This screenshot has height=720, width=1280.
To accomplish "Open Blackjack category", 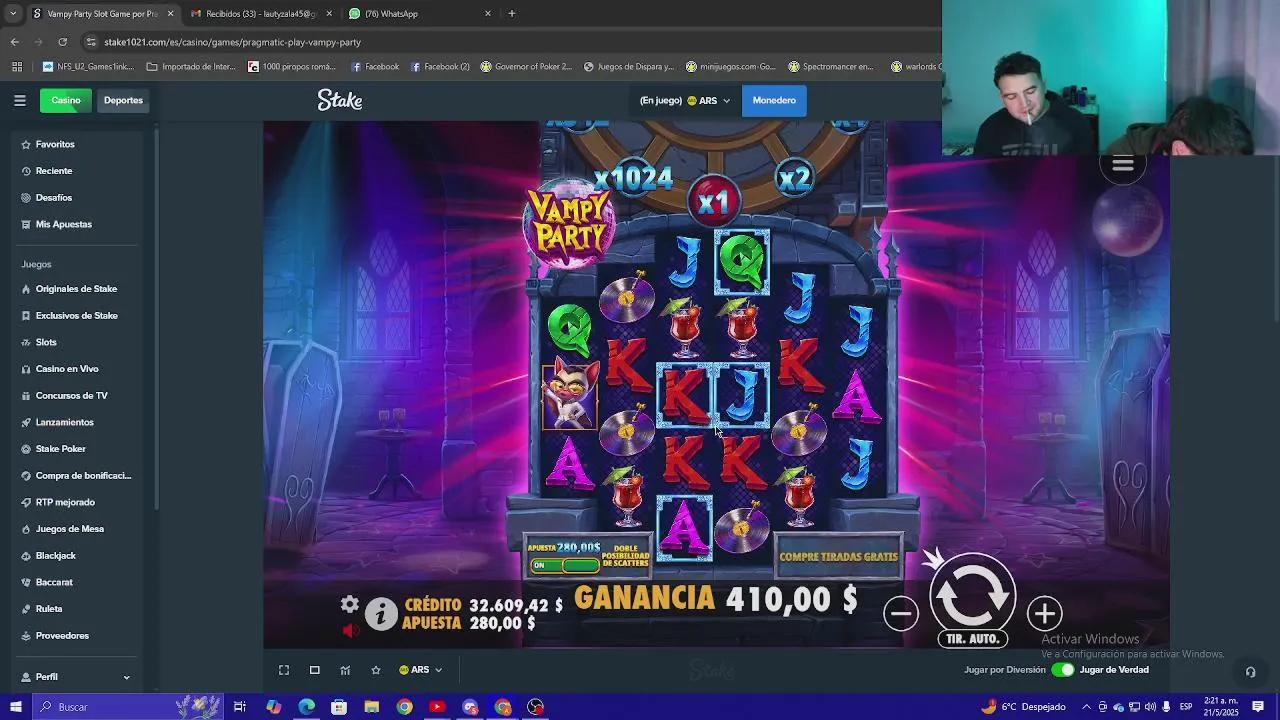I will pyautogui.click(x=56, y=555).
